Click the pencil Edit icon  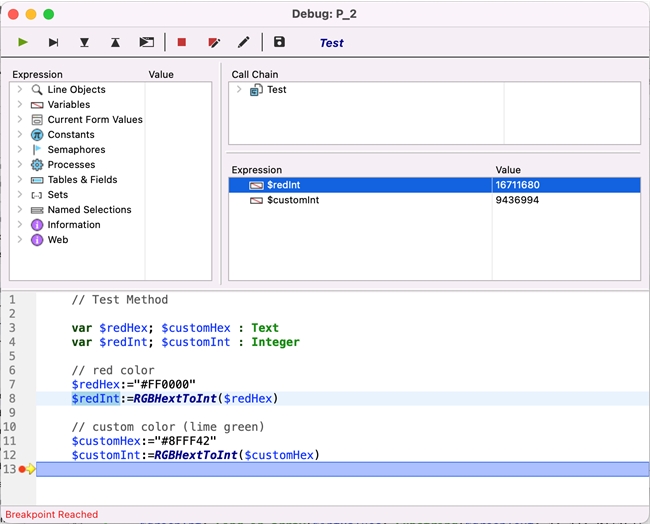(x=243, y=42)
